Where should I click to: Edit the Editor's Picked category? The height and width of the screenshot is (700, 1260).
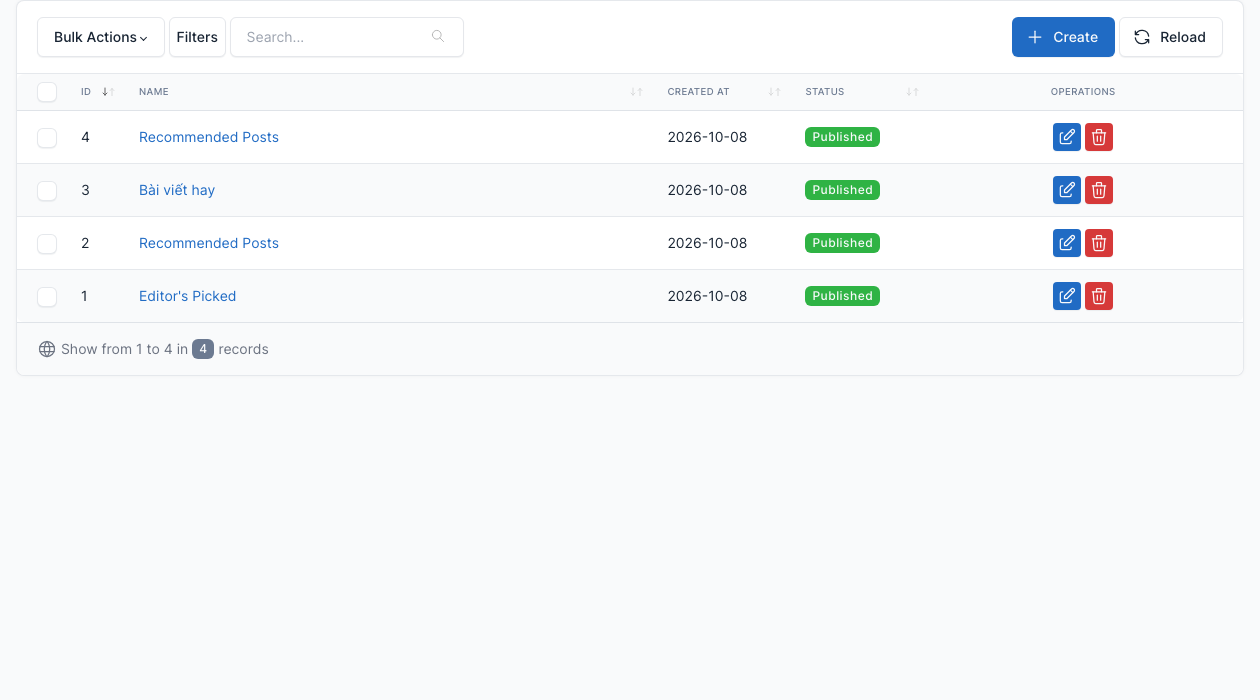click(1067, 296)
